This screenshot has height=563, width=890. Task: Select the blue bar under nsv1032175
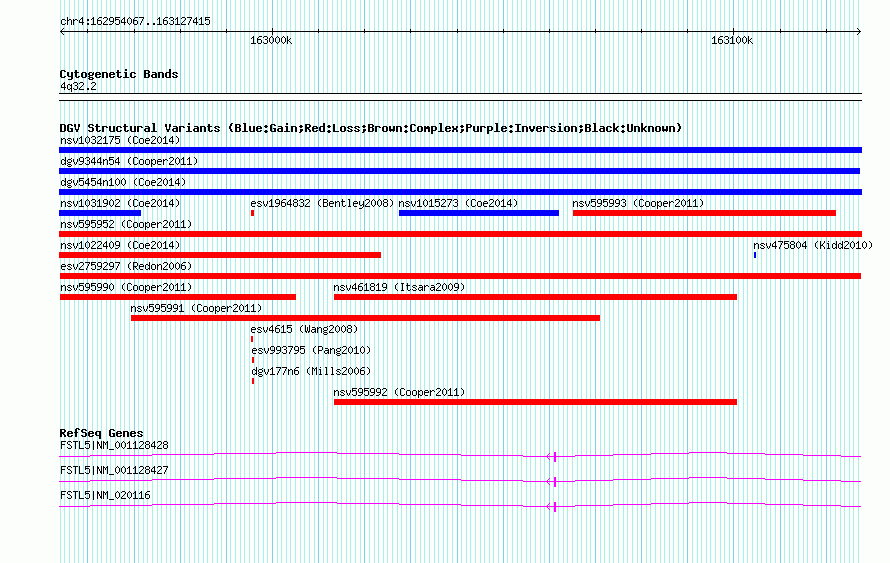point(460,150)
